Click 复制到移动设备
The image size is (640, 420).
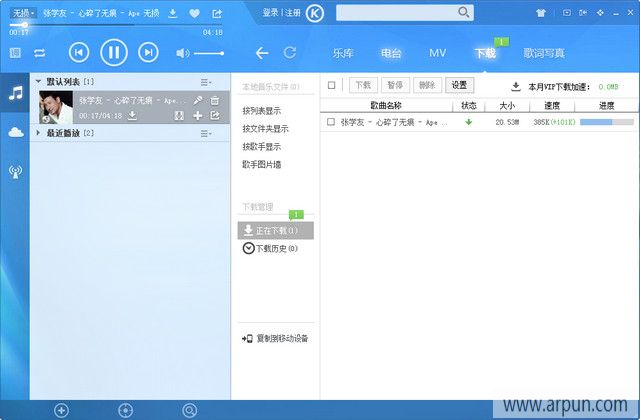(276, 338)
